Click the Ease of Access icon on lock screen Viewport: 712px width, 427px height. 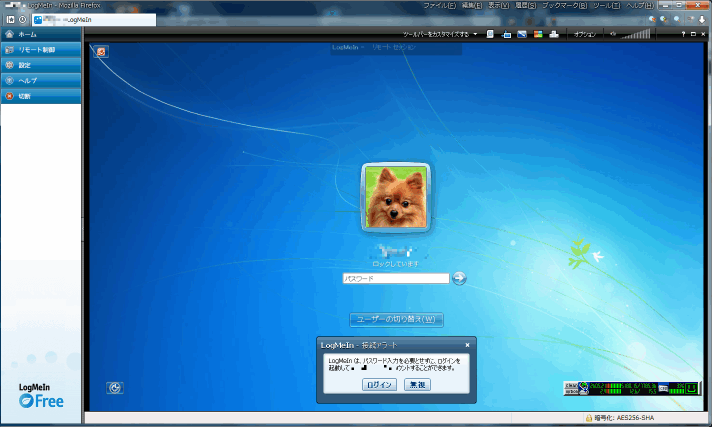tap(115, 388)
